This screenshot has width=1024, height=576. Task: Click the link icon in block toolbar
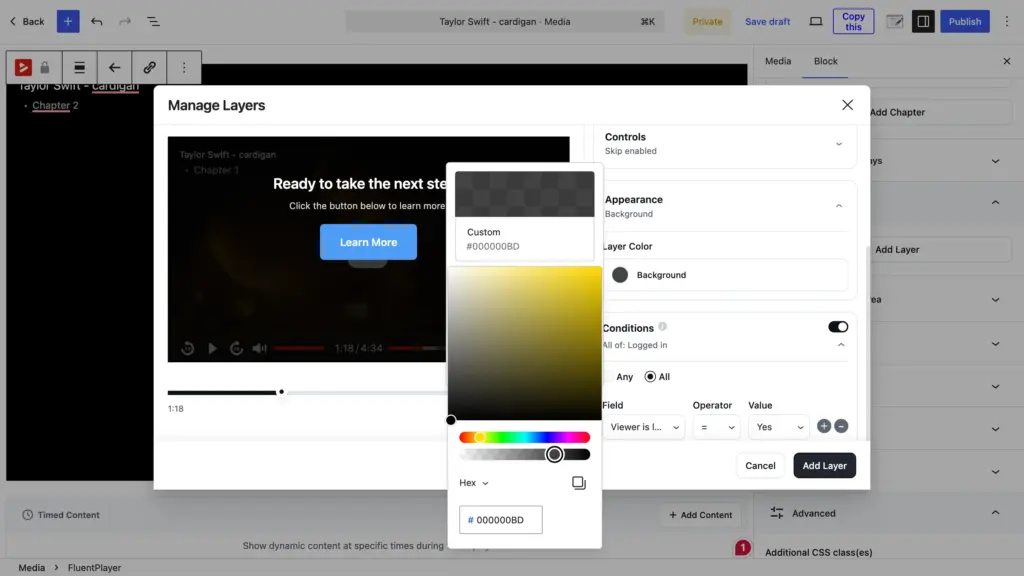[150, 67]
